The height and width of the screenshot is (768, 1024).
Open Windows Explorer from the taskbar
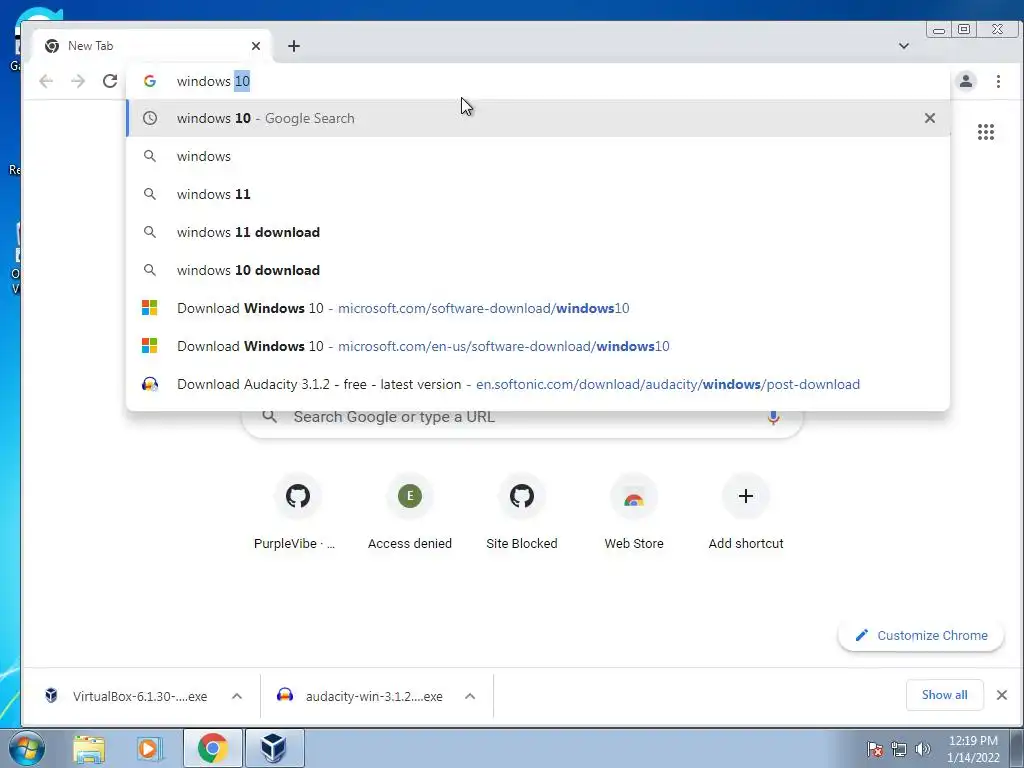pyautogui.click(x=89, y=748)
